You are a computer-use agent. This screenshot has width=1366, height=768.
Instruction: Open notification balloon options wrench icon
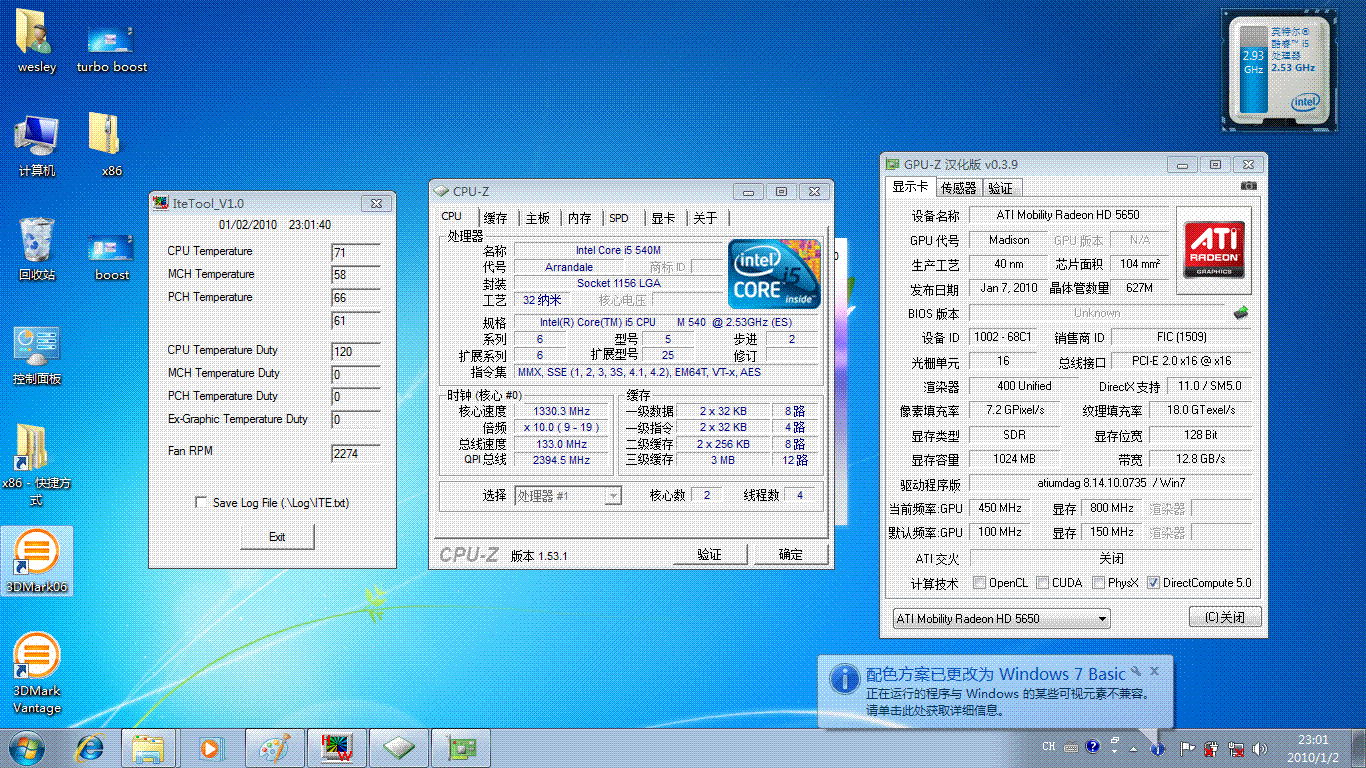click(1136, 671)
